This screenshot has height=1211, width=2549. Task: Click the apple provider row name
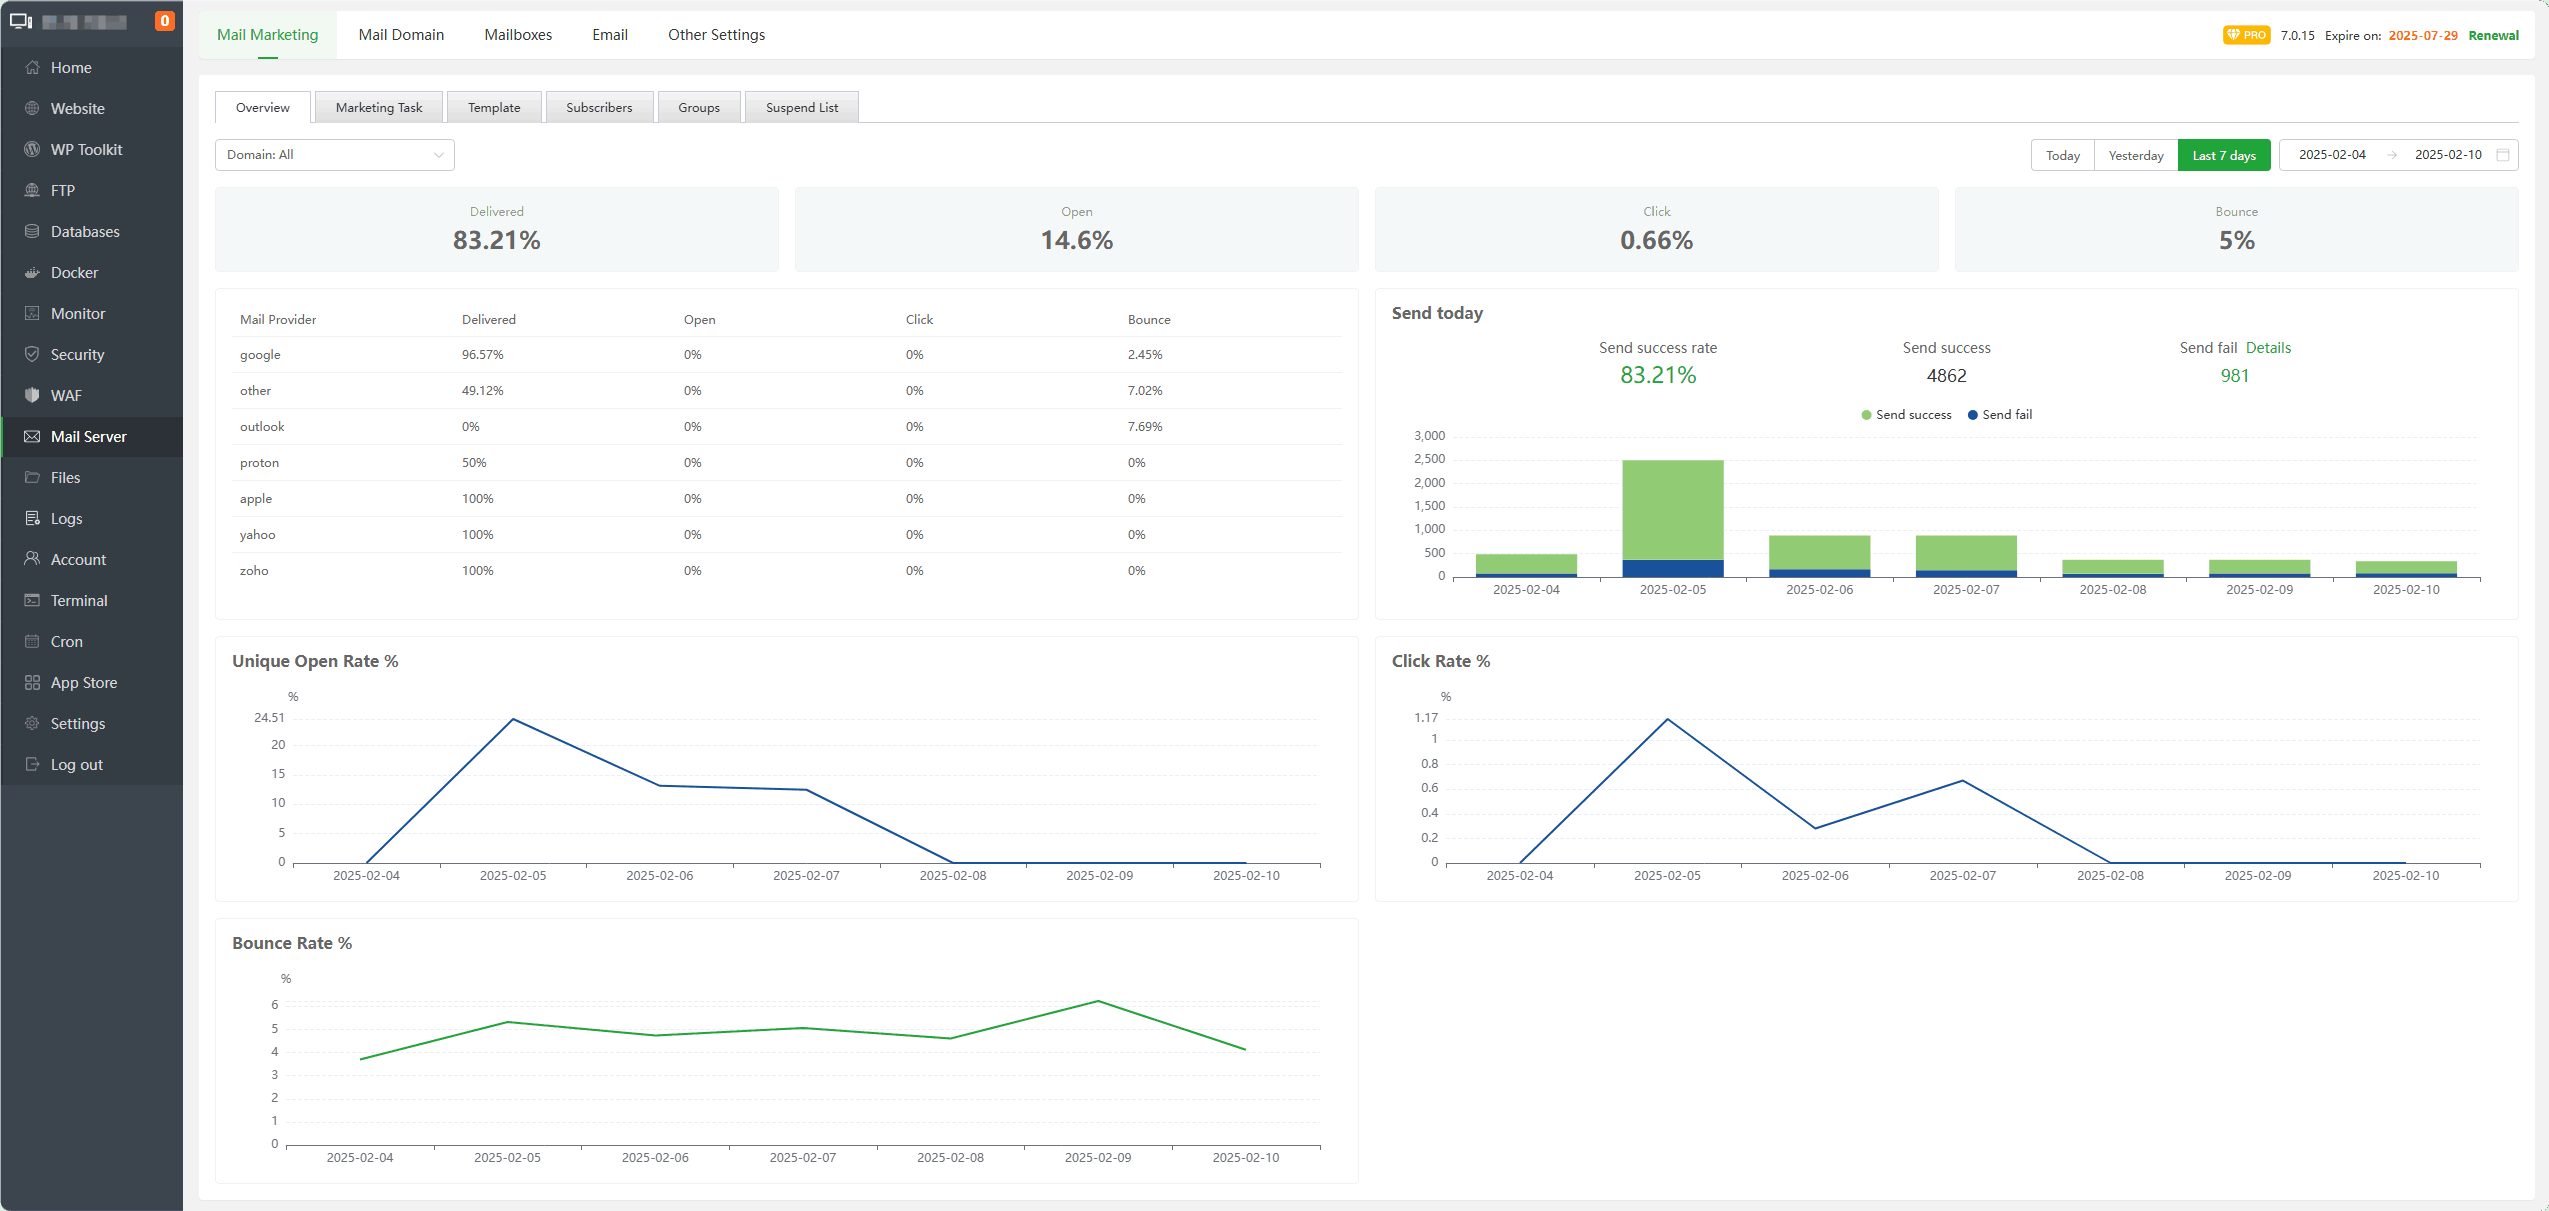pos(256,499)
